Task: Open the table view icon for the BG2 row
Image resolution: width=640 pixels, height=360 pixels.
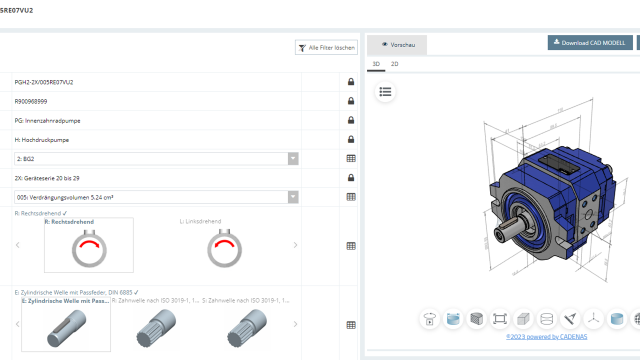Action: coord(351,159)
